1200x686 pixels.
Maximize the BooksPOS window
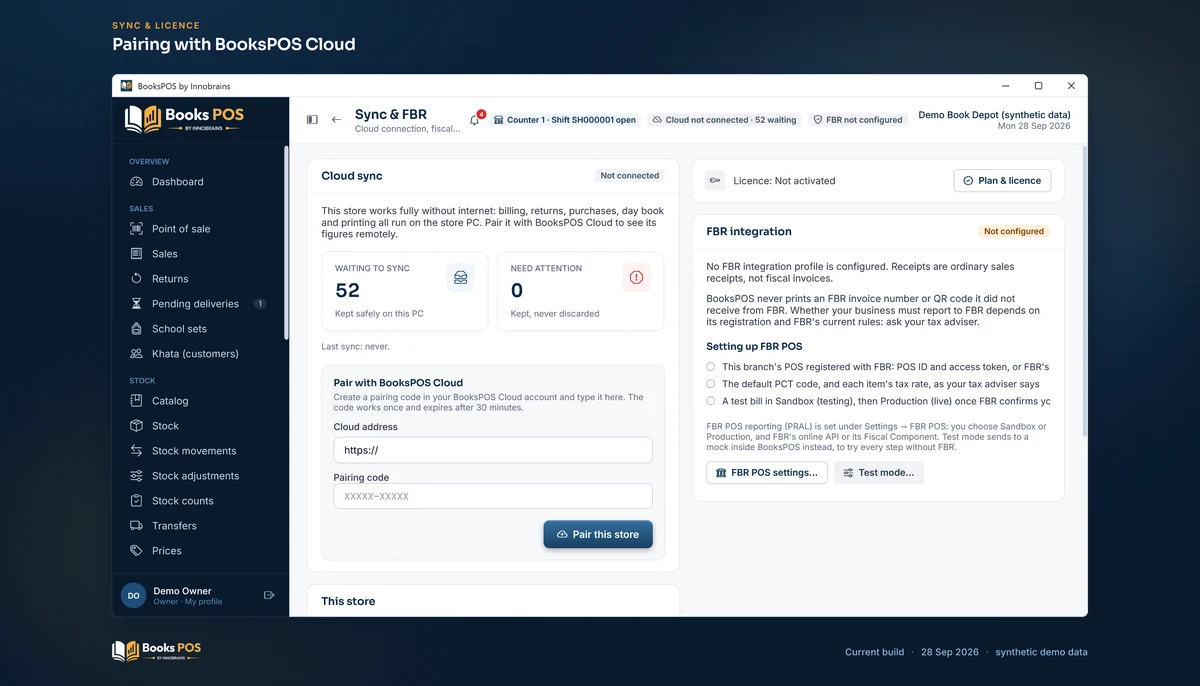pyautogui.click(x=1038, y=86)
